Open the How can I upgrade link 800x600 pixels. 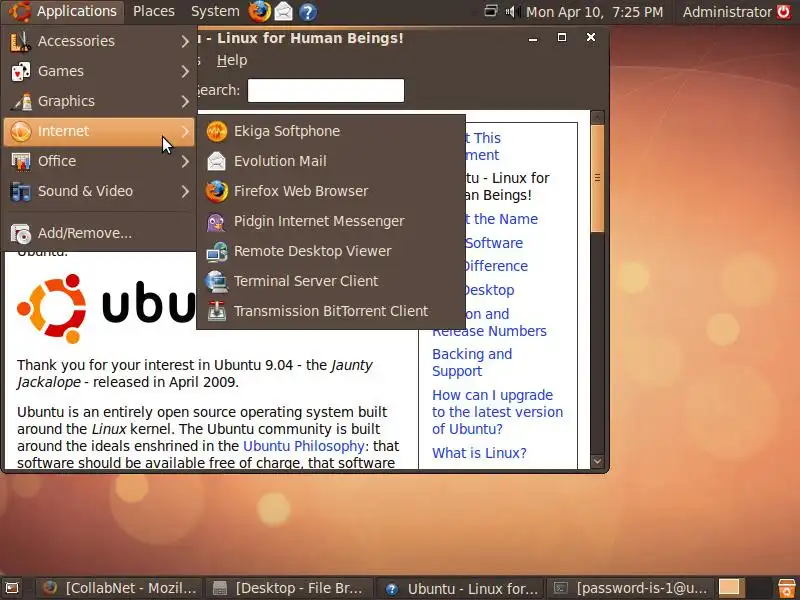click(497, 412)
